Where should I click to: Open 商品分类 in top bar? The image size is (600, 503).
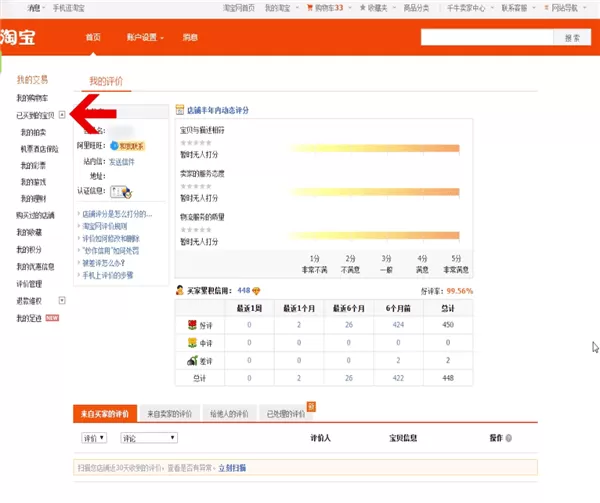(416, 8)
